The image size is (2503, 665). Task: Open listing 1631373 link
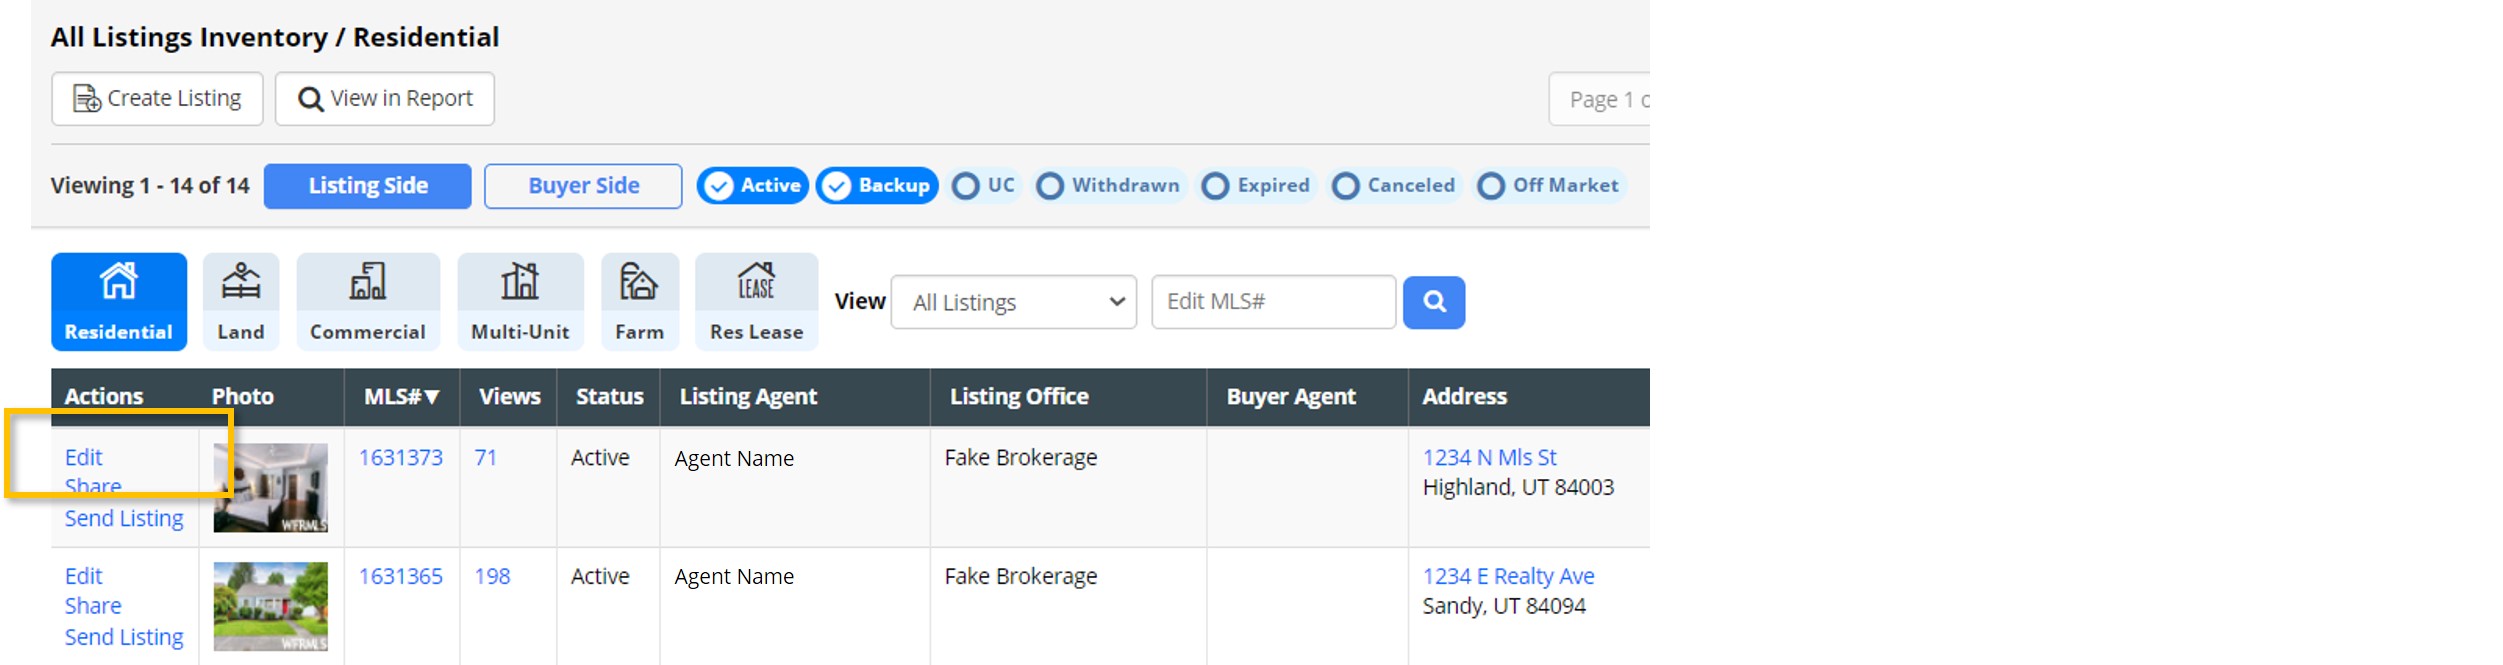point(400,458)
